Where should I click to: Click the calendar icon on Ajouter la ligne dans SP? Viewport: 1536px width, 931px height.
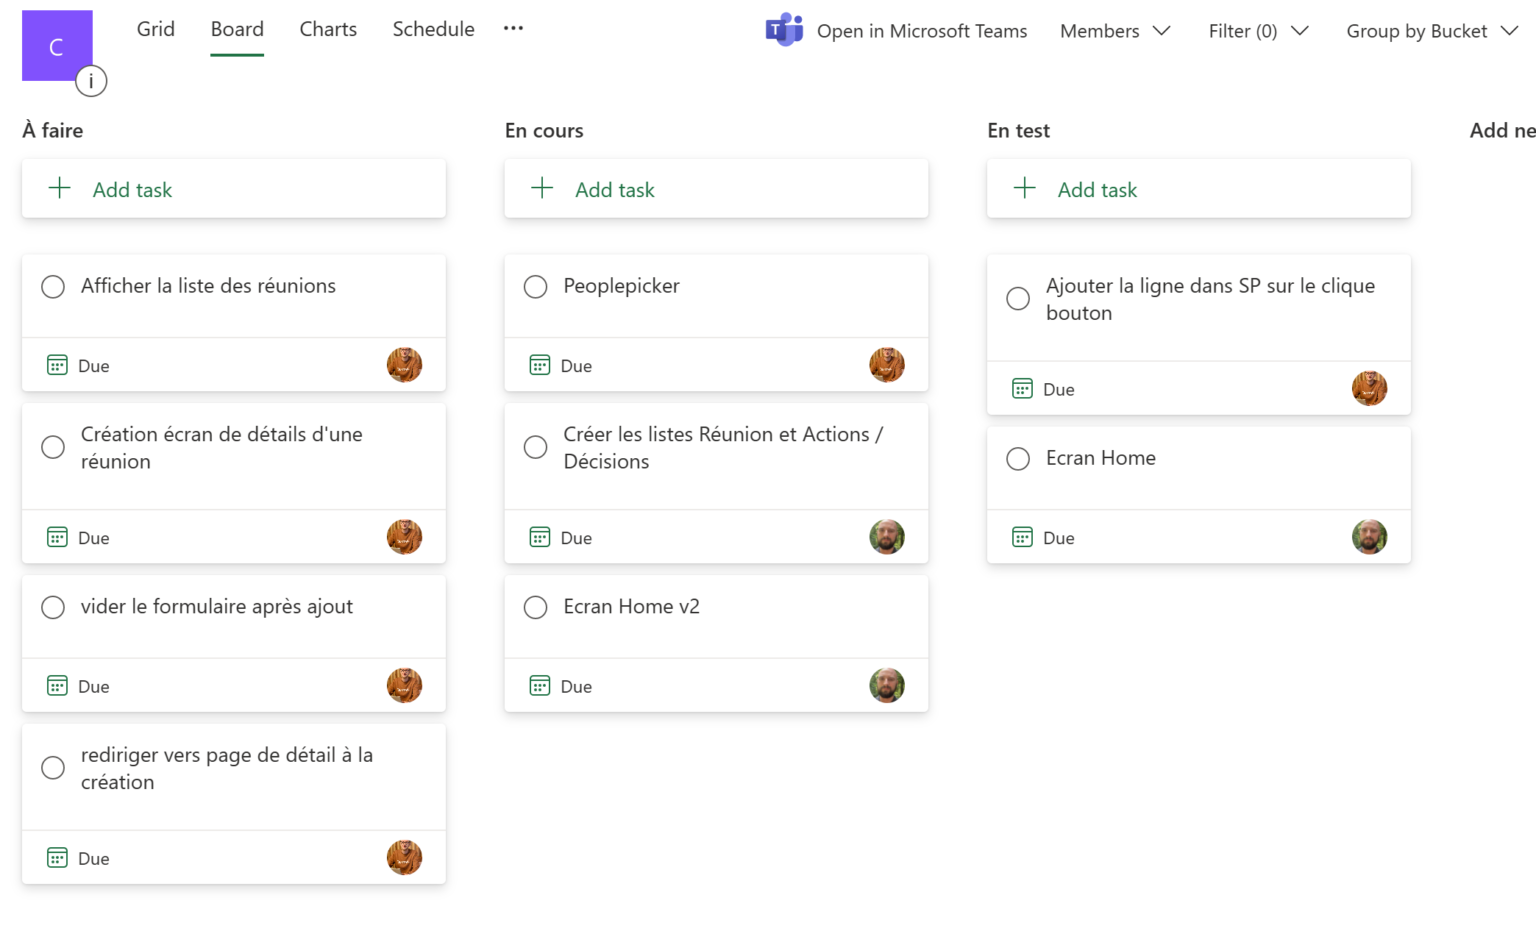(x=1023, y=388)
